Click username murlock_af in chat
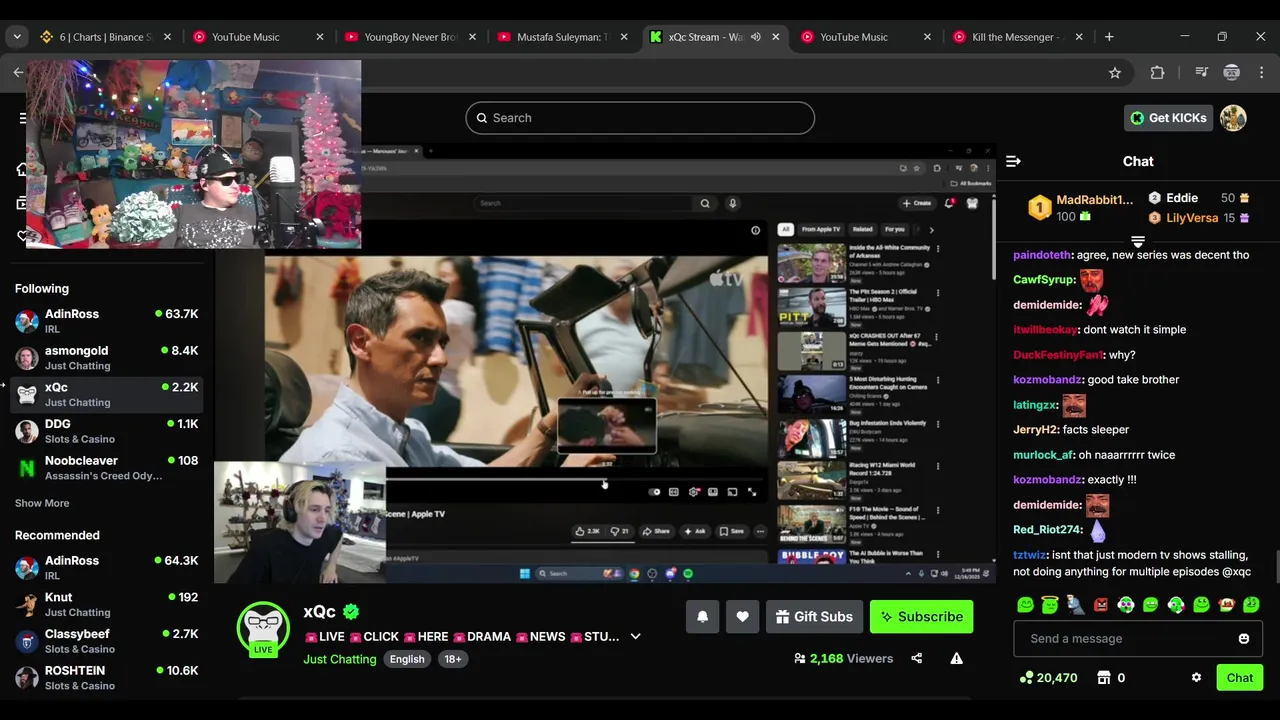Viewport: 1280px width, 720px height. (x=1043, y=455)
